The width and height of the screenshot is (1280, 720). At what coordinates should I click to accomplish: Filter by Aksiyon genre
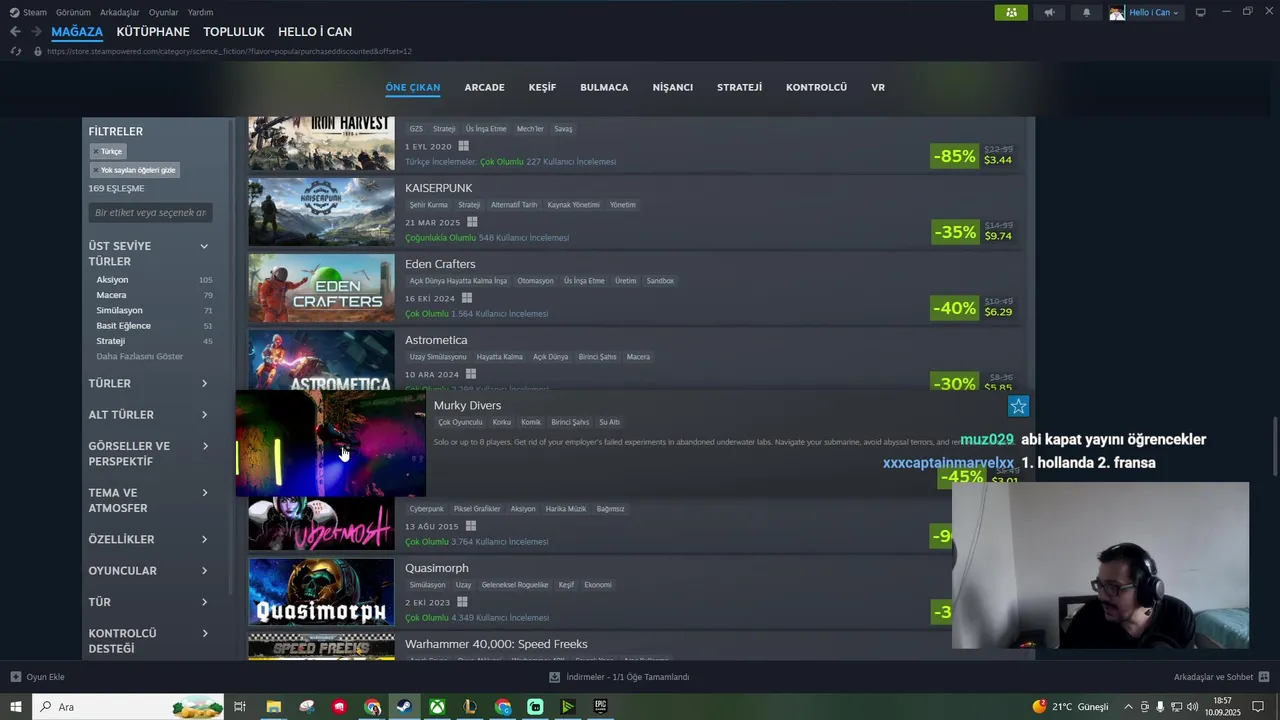[x=112, y=280]
